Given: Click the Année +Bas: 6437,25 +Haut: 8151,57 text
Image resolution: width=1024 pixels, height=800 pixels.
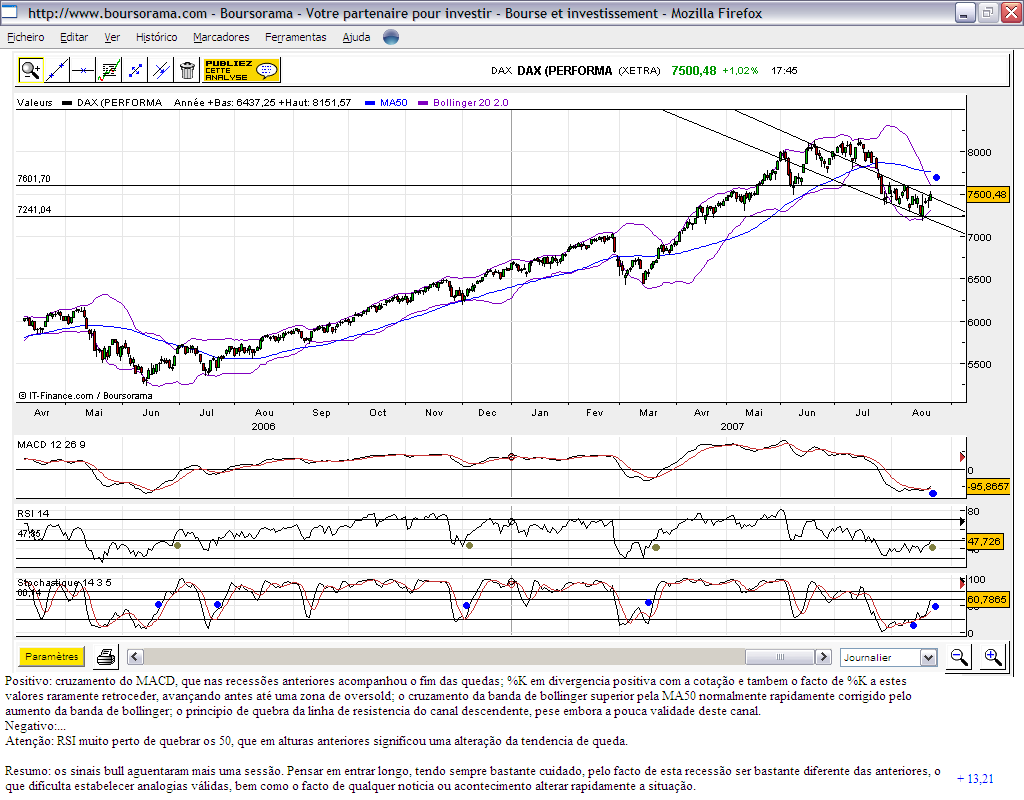Looking at the screenshot, I should pos(263,103).
